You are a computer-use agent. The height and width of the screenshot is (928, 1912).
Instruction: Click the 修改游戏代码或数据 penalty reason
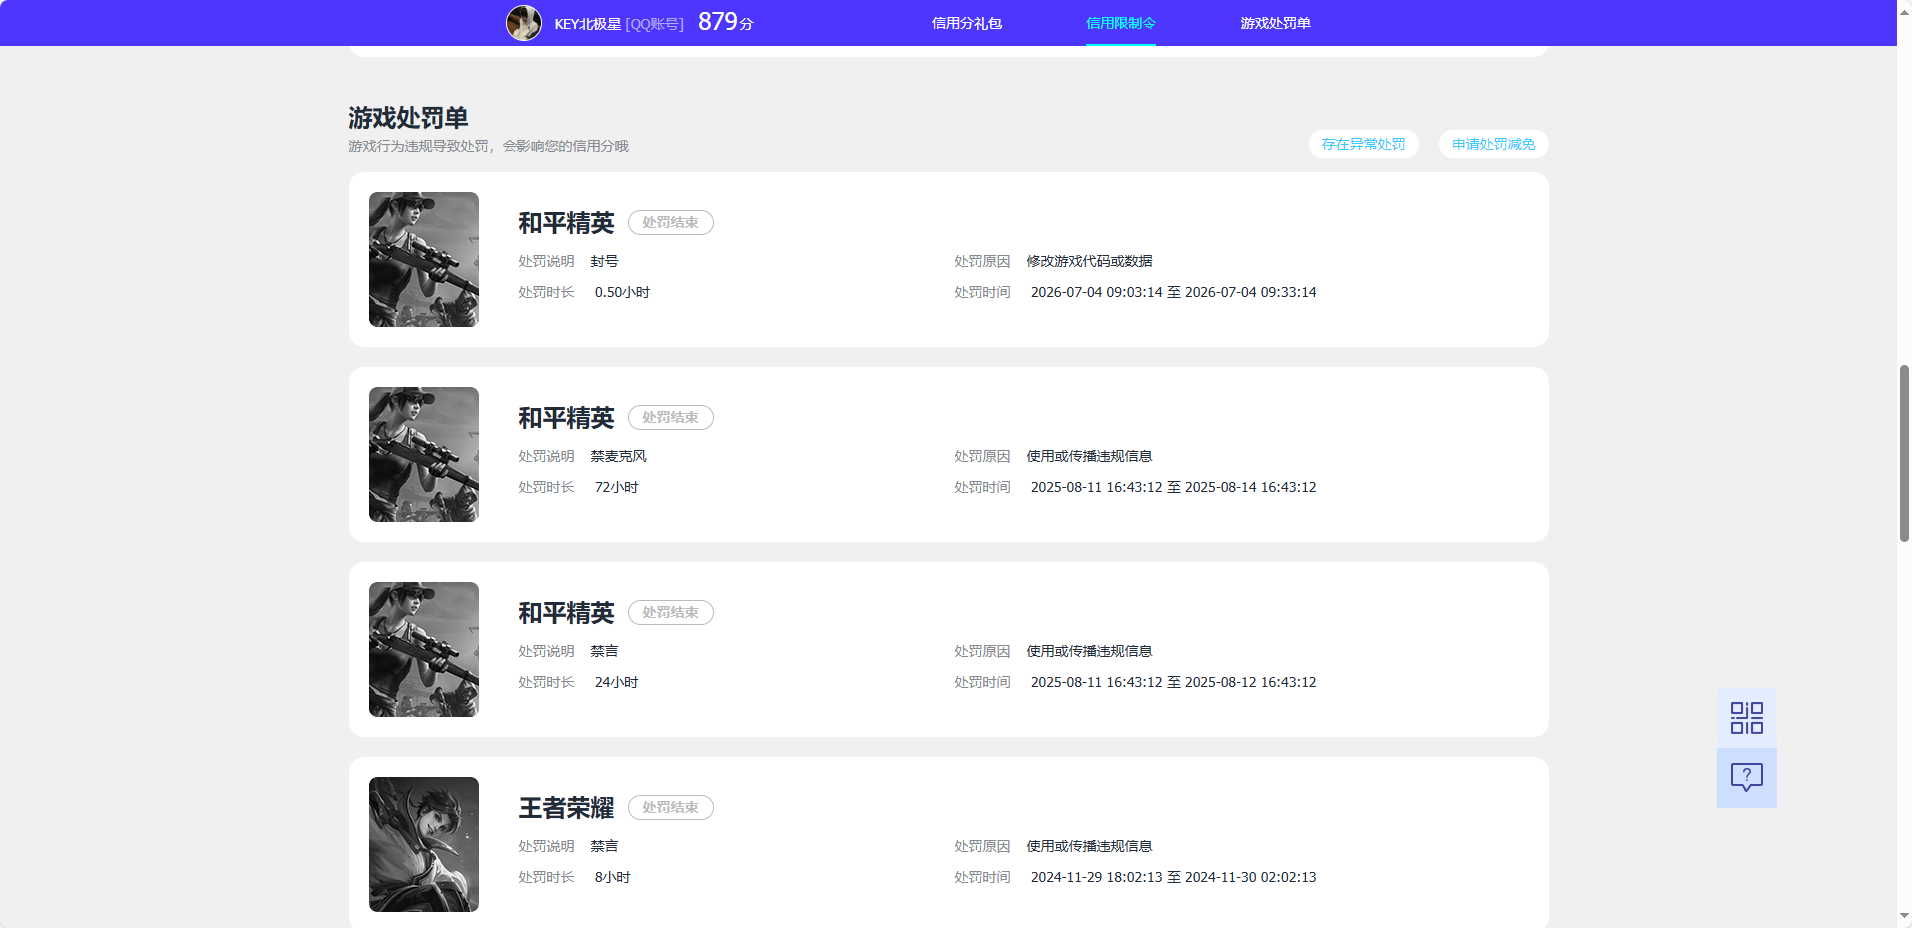(1089, 261)
